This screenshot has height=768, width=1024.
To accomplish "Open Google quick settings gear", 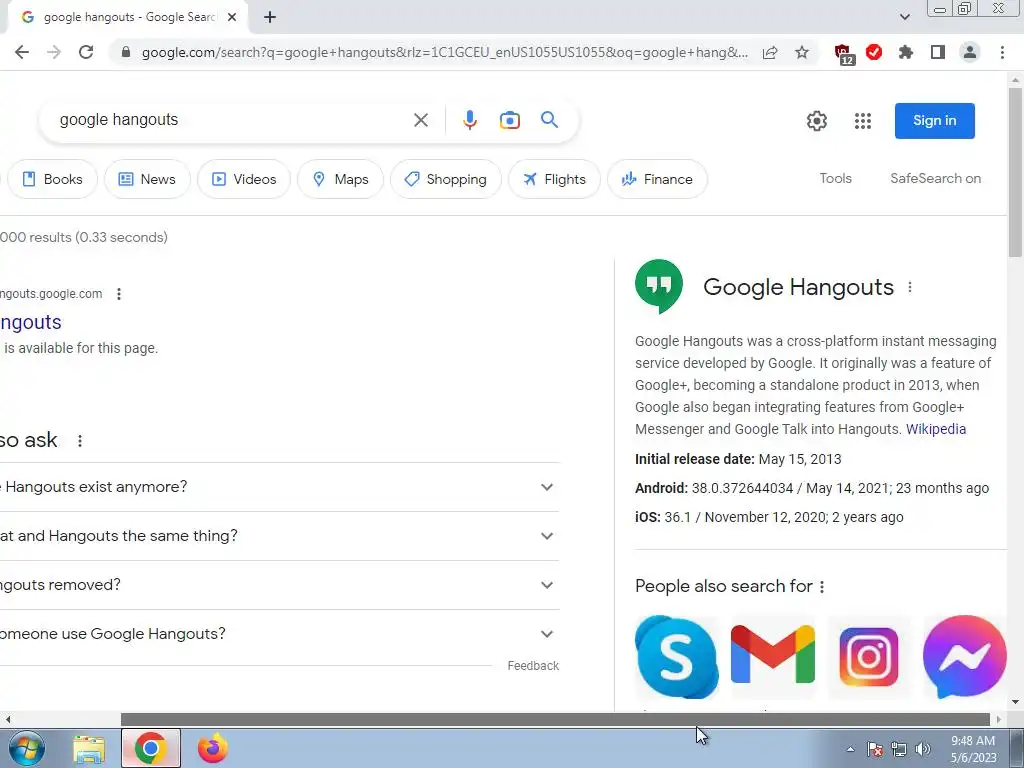I will [x=817, y=121].
